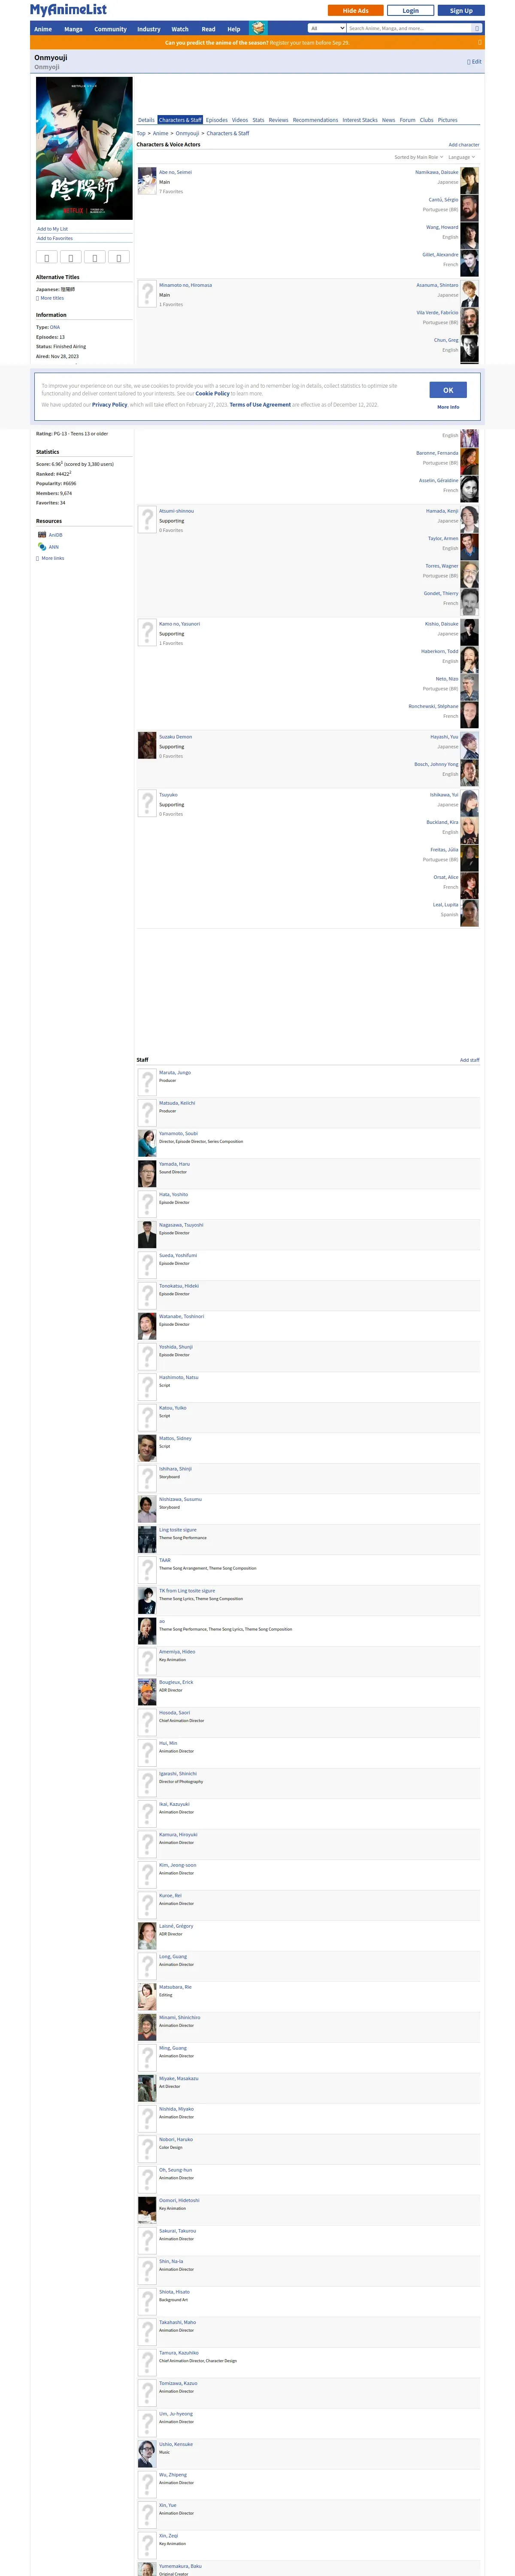Open the Industry navigation menu
The width and height of the screenshot is (515, 2576).
click(149, 29)
